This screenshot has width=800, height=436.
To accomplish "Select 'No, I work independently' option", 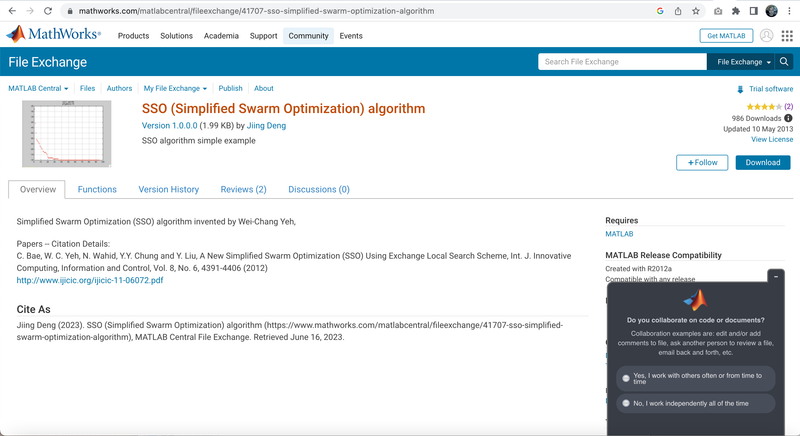I will pyautogui.click(x=695, y=403).
